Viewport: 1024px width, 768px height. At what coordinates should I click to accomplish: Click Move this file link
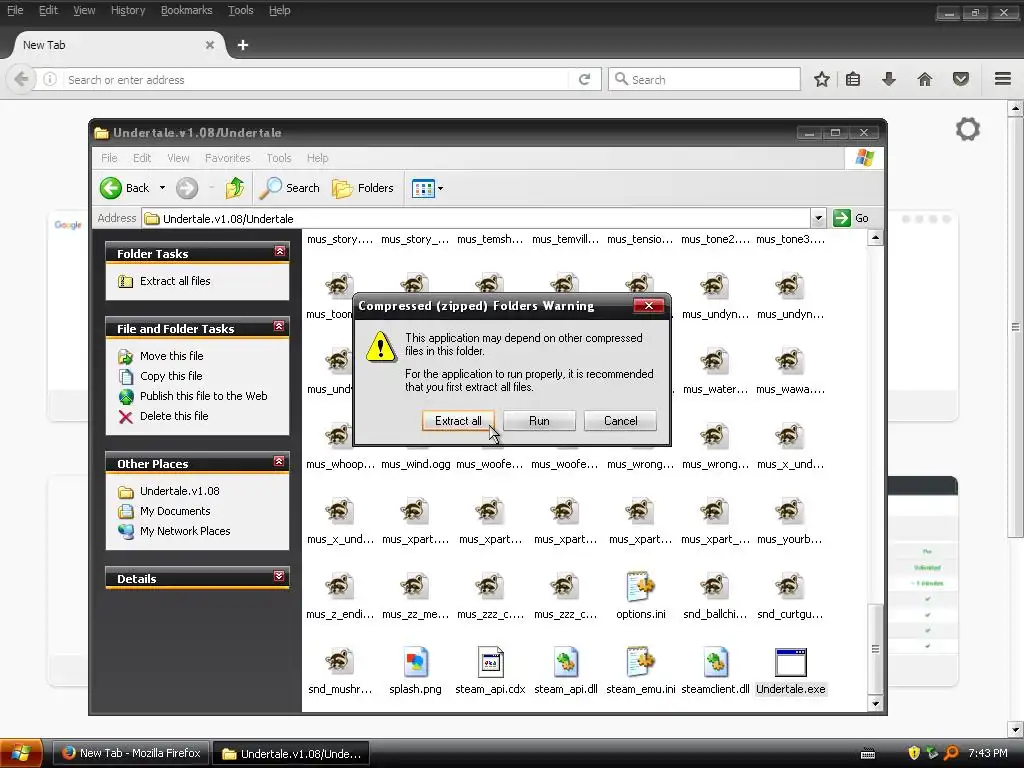pos(172,356)
